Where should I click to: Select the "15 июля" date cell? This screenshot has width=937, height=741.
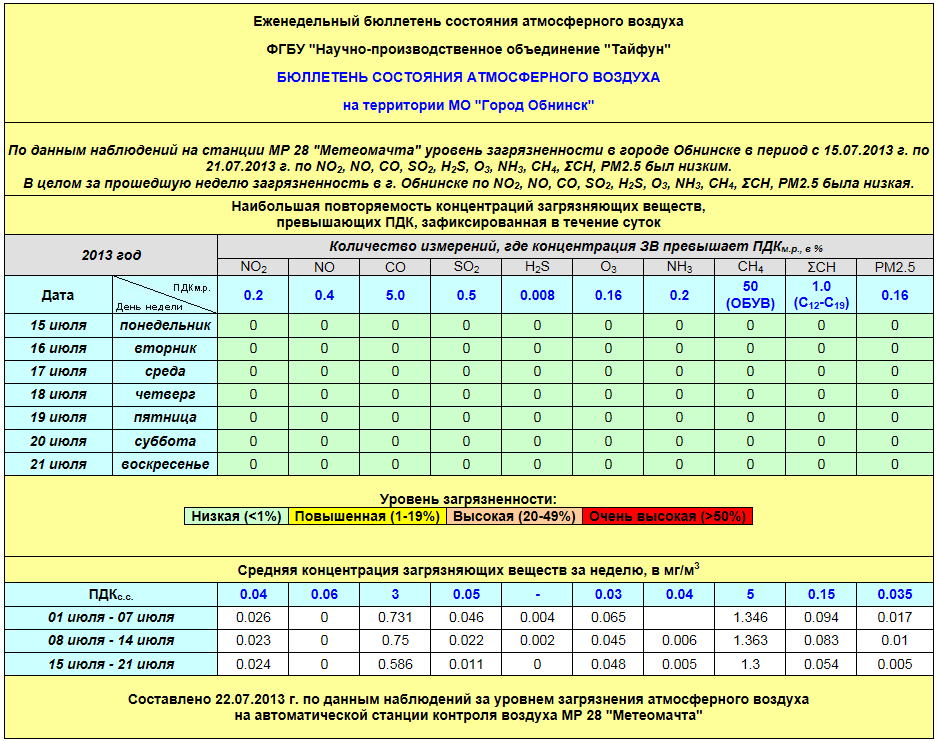(59, 326)
